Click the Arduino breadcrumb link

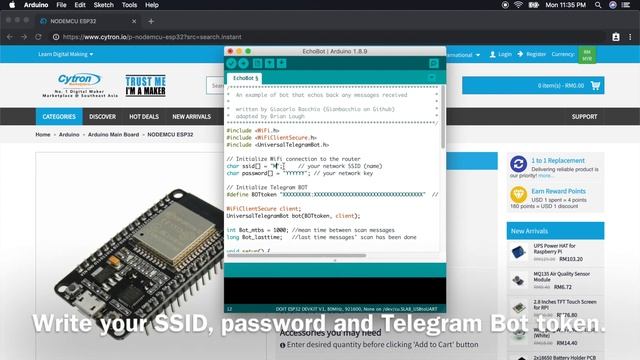(x=69, y=134)
